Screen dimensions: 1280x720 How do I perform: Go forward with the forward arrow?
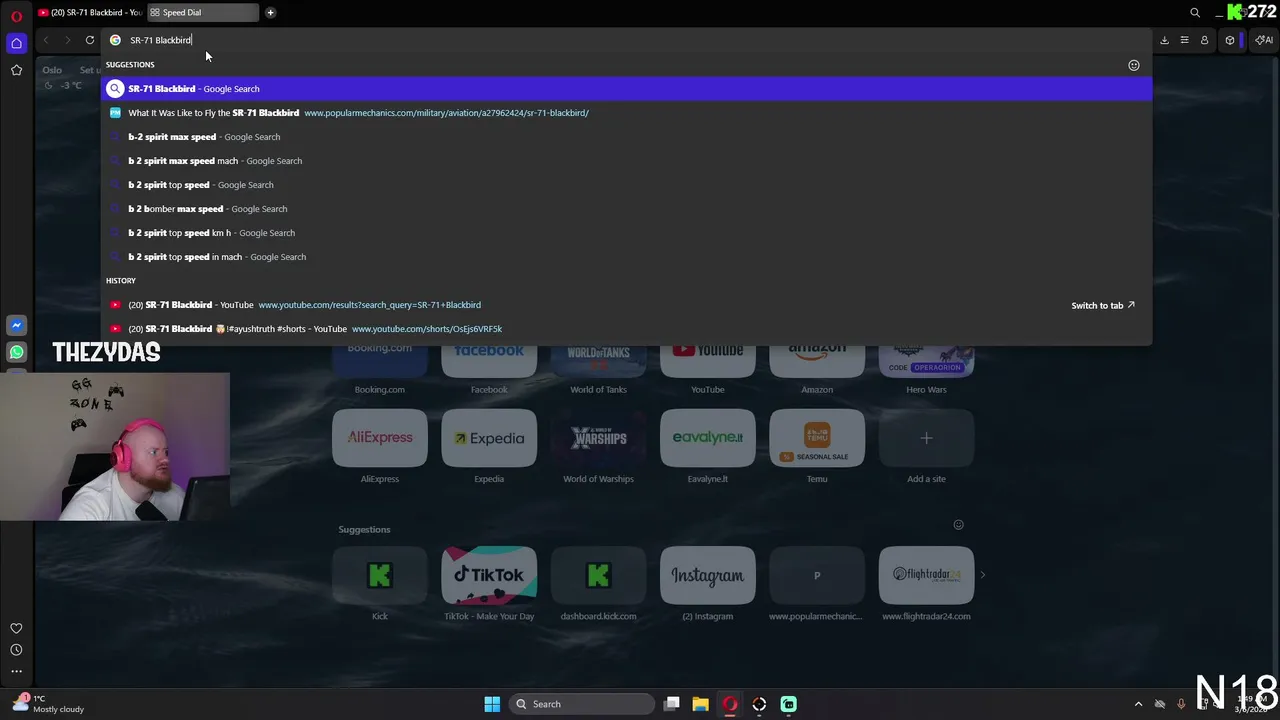click(67, 40)
